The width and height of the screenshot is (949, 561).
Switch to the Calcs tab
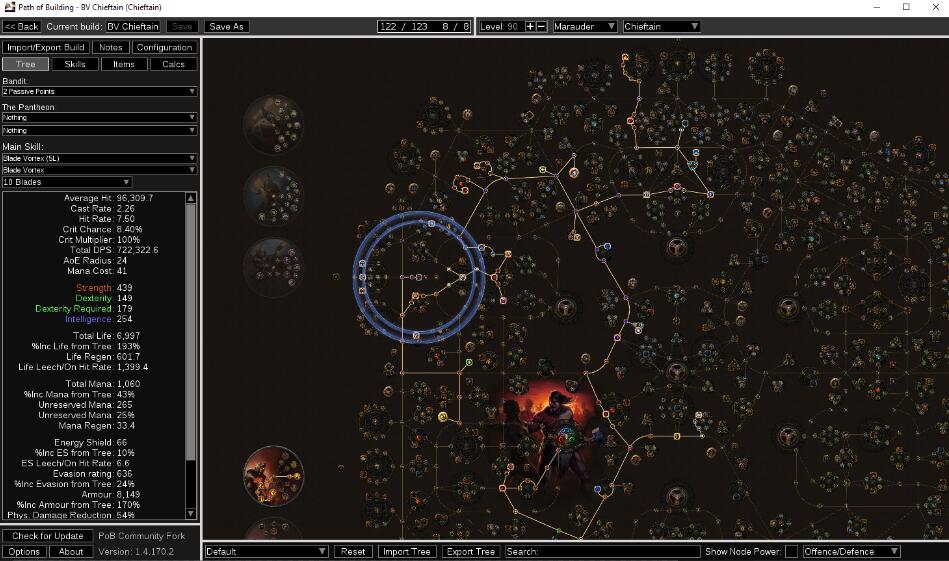173,64
